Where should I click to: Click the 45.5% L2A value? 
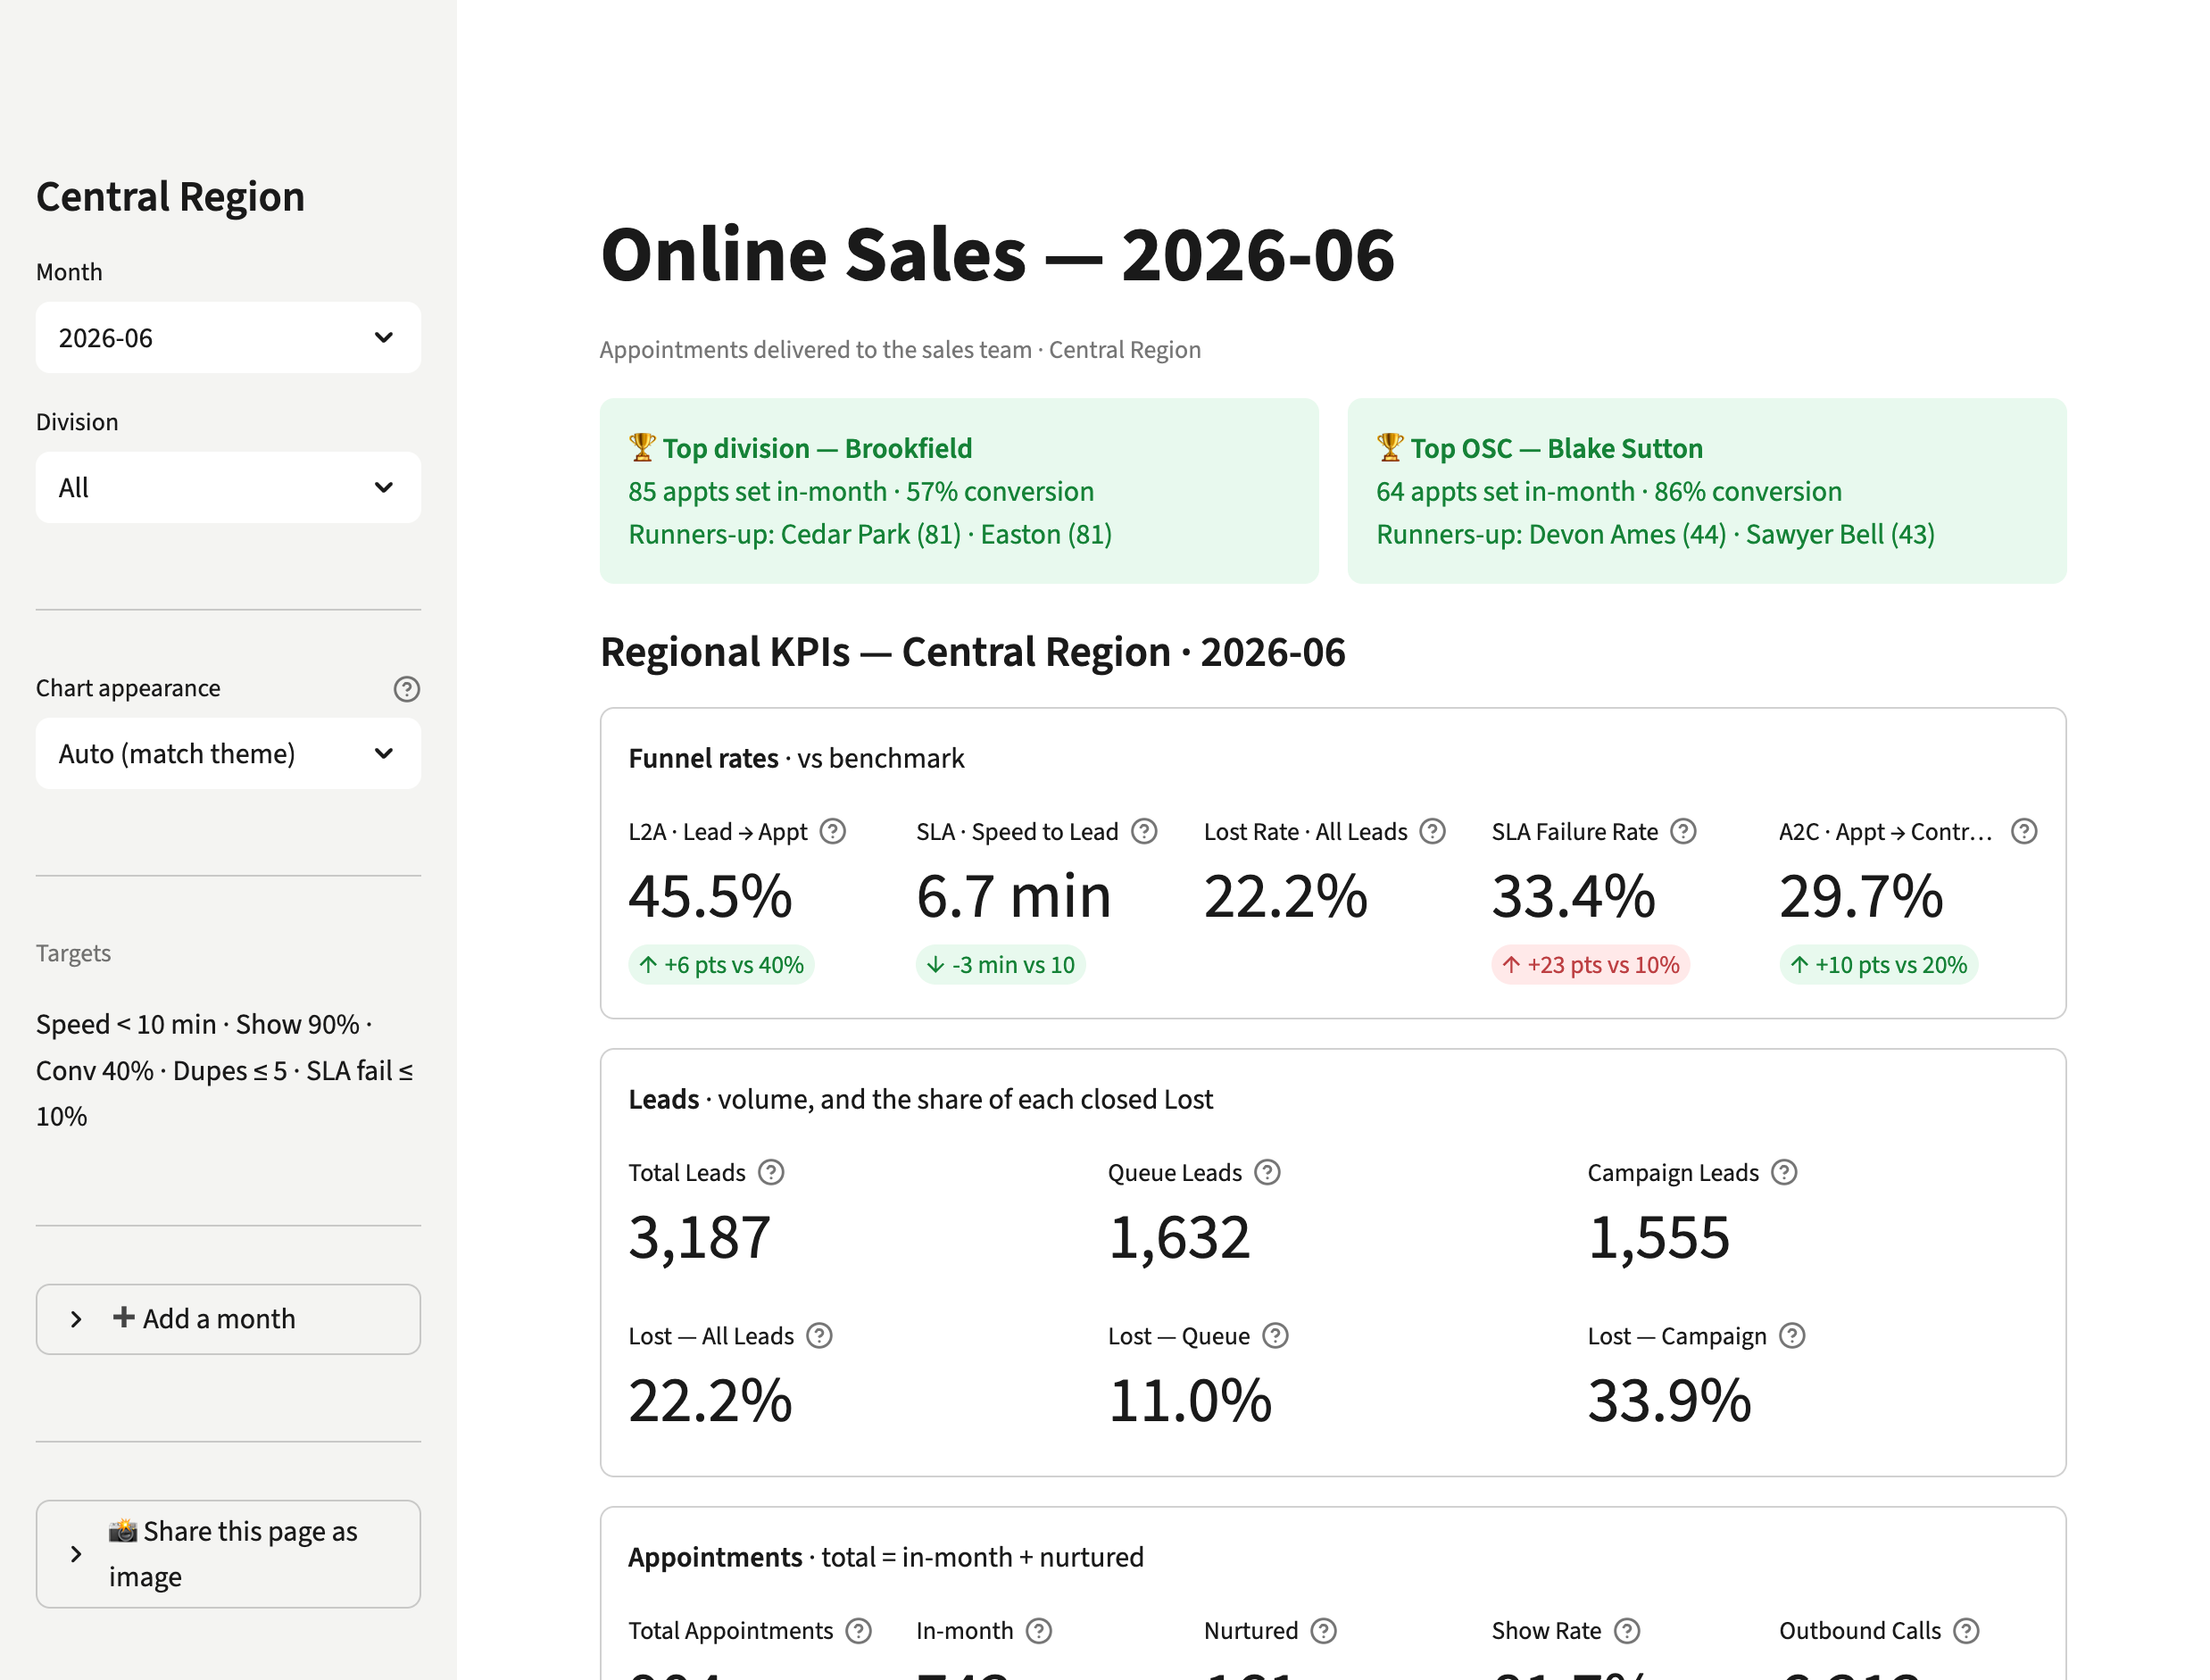[x=710, y=896]
